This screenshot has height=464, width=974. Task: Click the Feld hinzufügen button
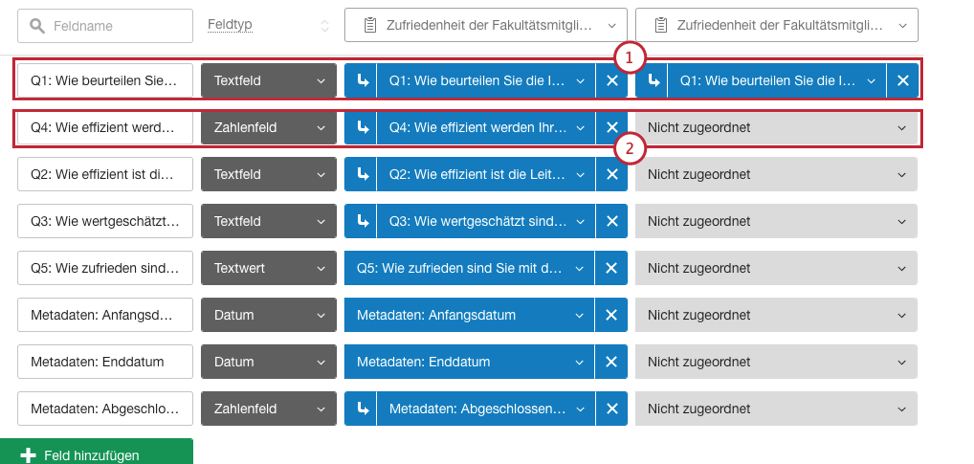point(96,452)
